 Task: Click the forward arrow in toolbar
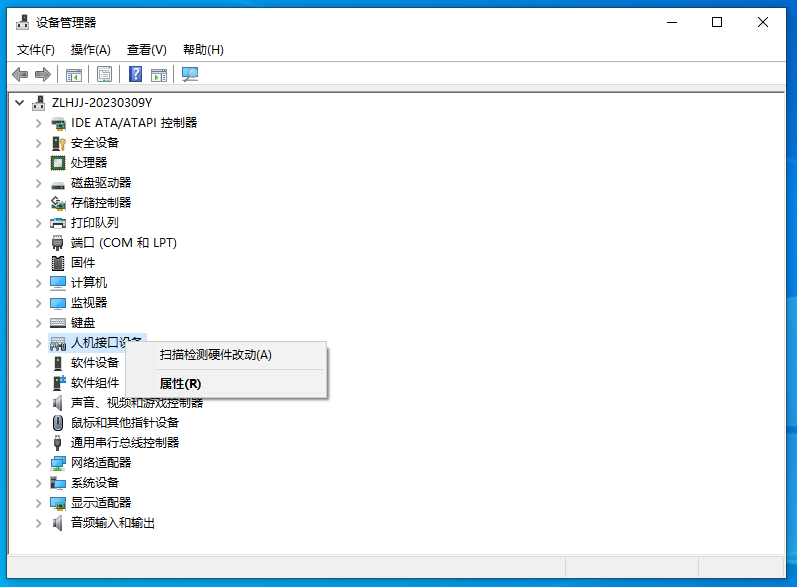click(x=43, y=74)
